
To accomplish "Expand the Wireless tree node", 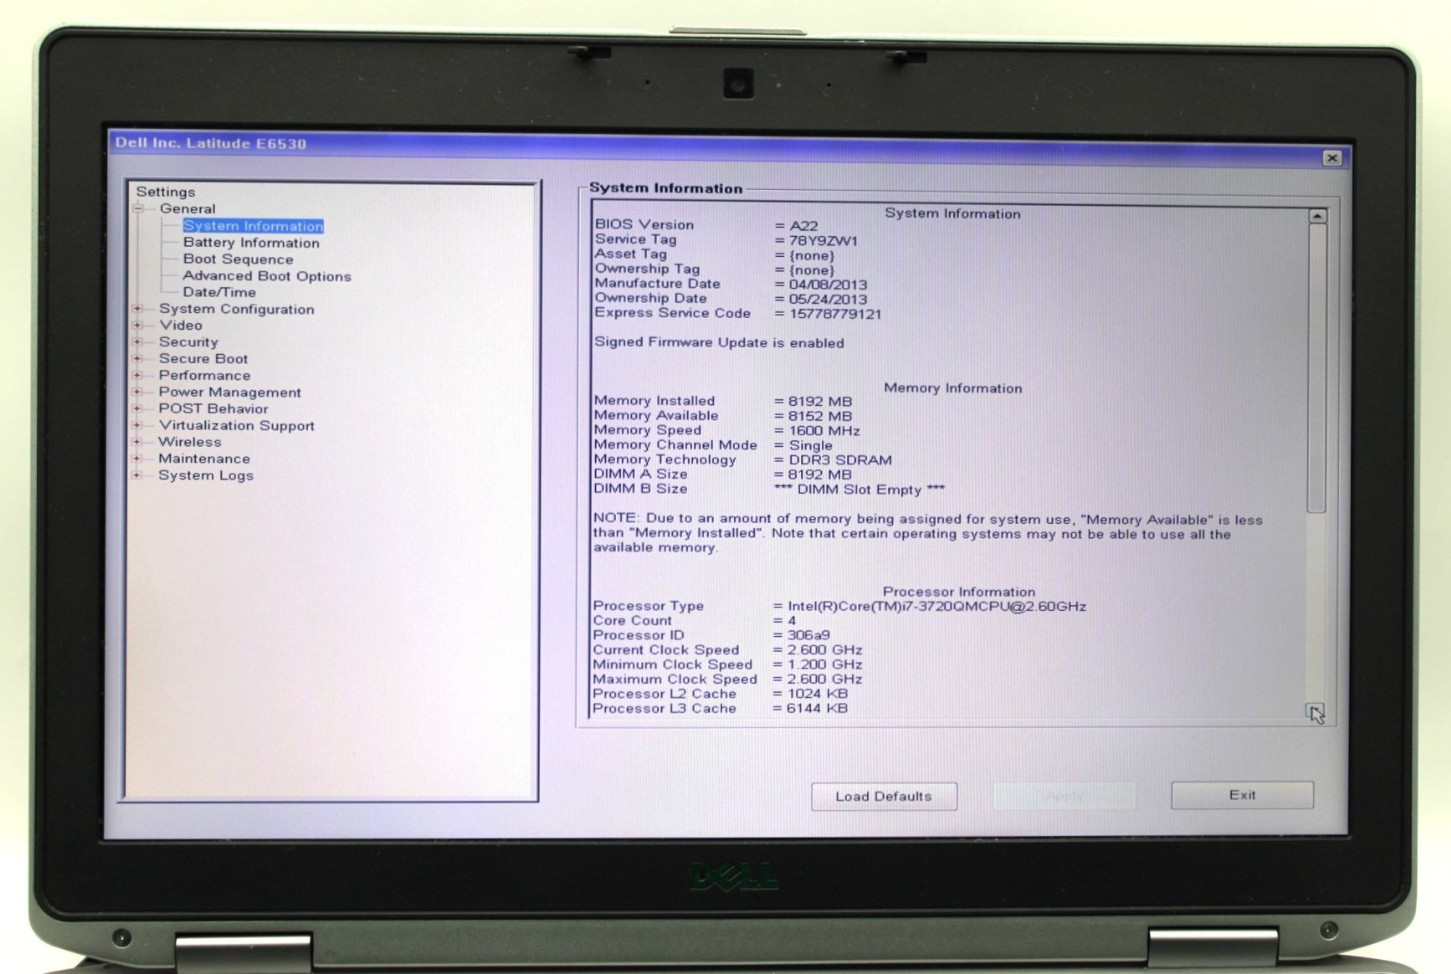I will point(138,442).
